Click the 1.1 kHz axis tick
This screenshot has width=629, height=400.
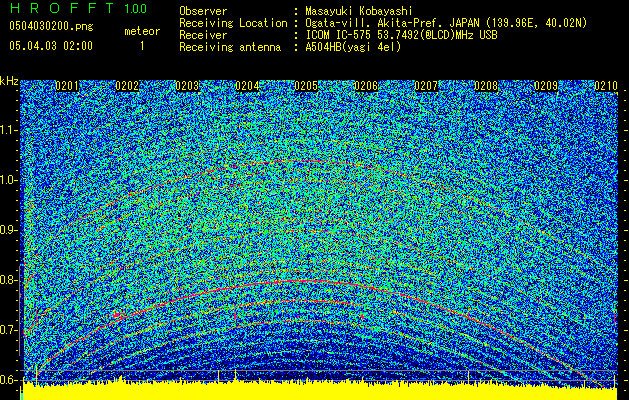[x=9, y=130]
